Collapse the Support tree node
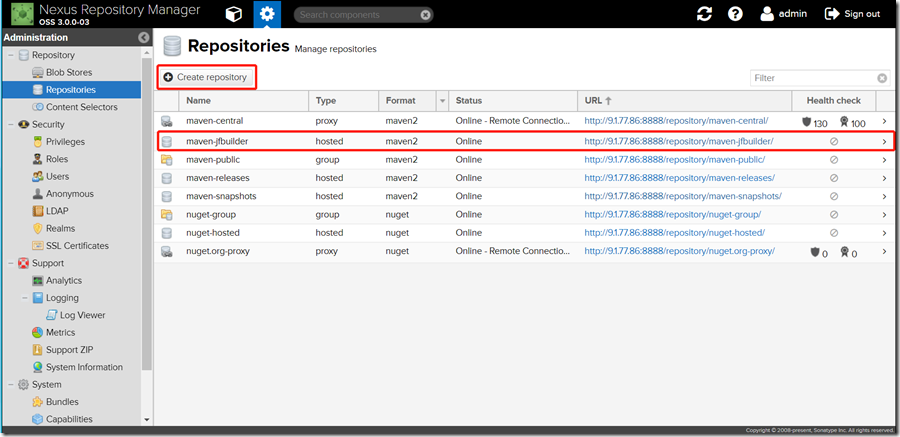The height and width of the screenshot is (437, 900). pyautogui.click(x=11, y=263)
